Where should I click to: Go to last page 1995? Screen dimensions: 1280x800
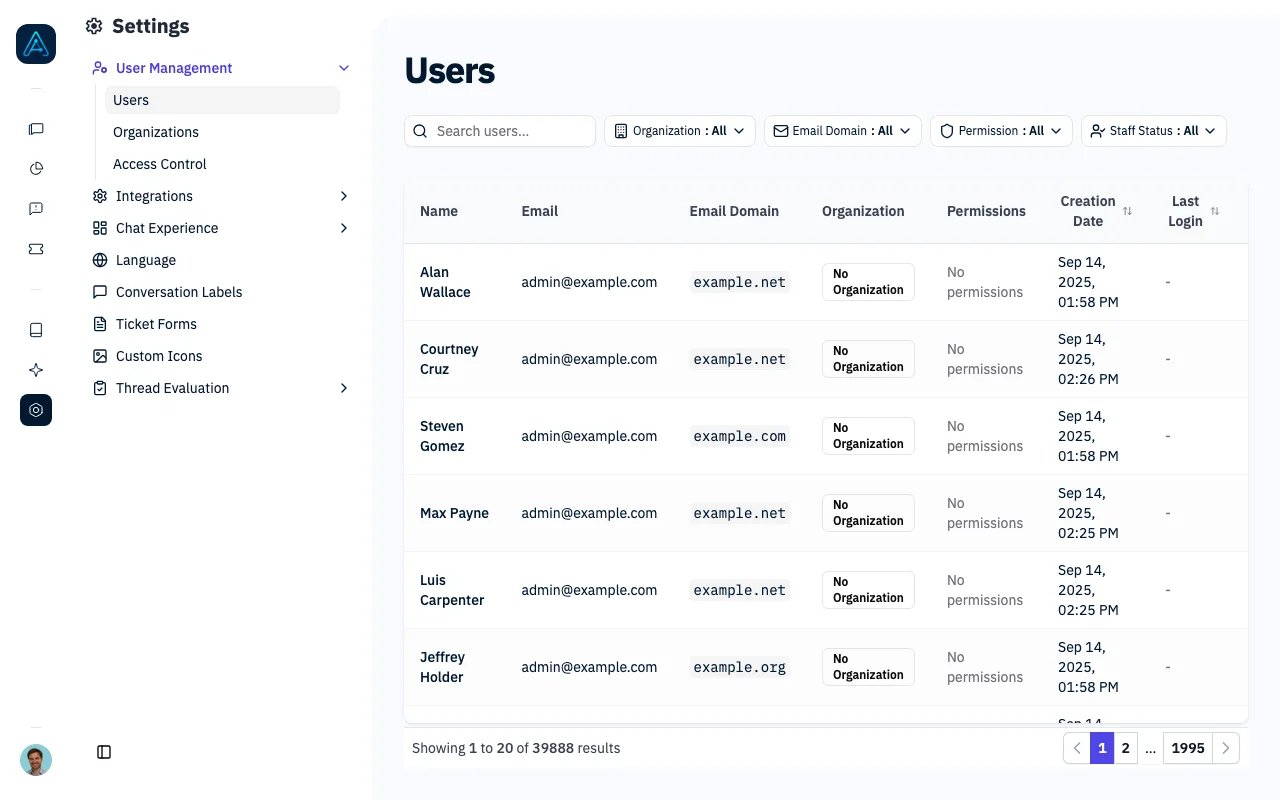click(1188, 748)
